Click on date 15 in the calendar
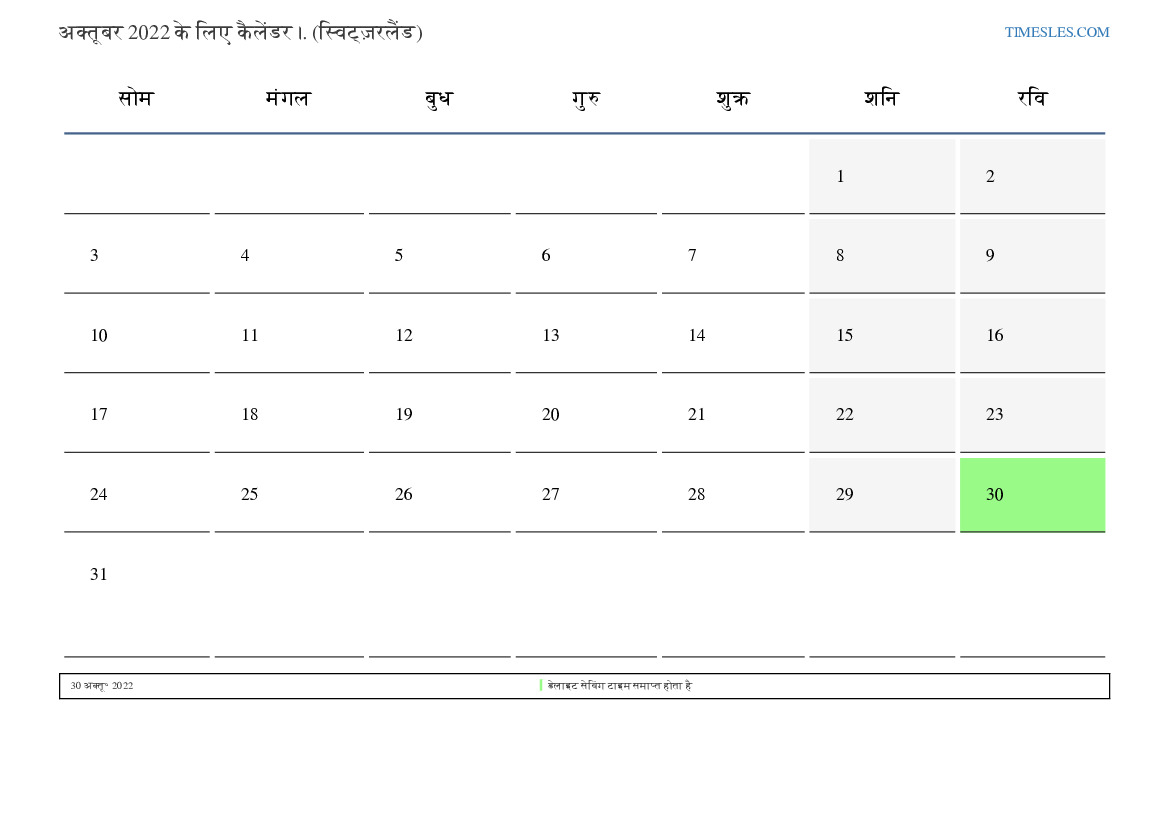1169x827 pixels. (845, 336)
